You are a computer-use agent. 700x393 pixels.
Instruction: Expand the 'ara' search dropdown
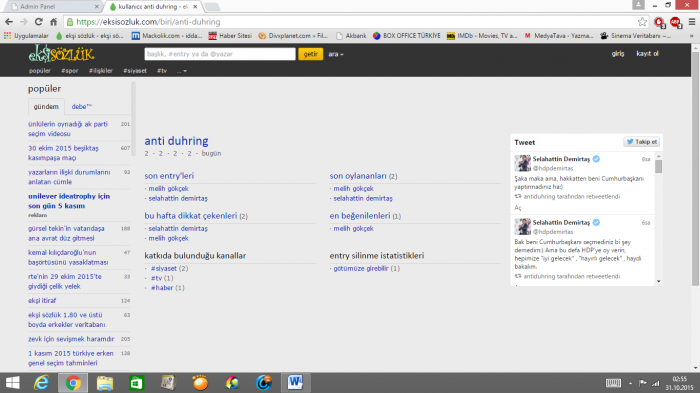(x=336, y=54)
